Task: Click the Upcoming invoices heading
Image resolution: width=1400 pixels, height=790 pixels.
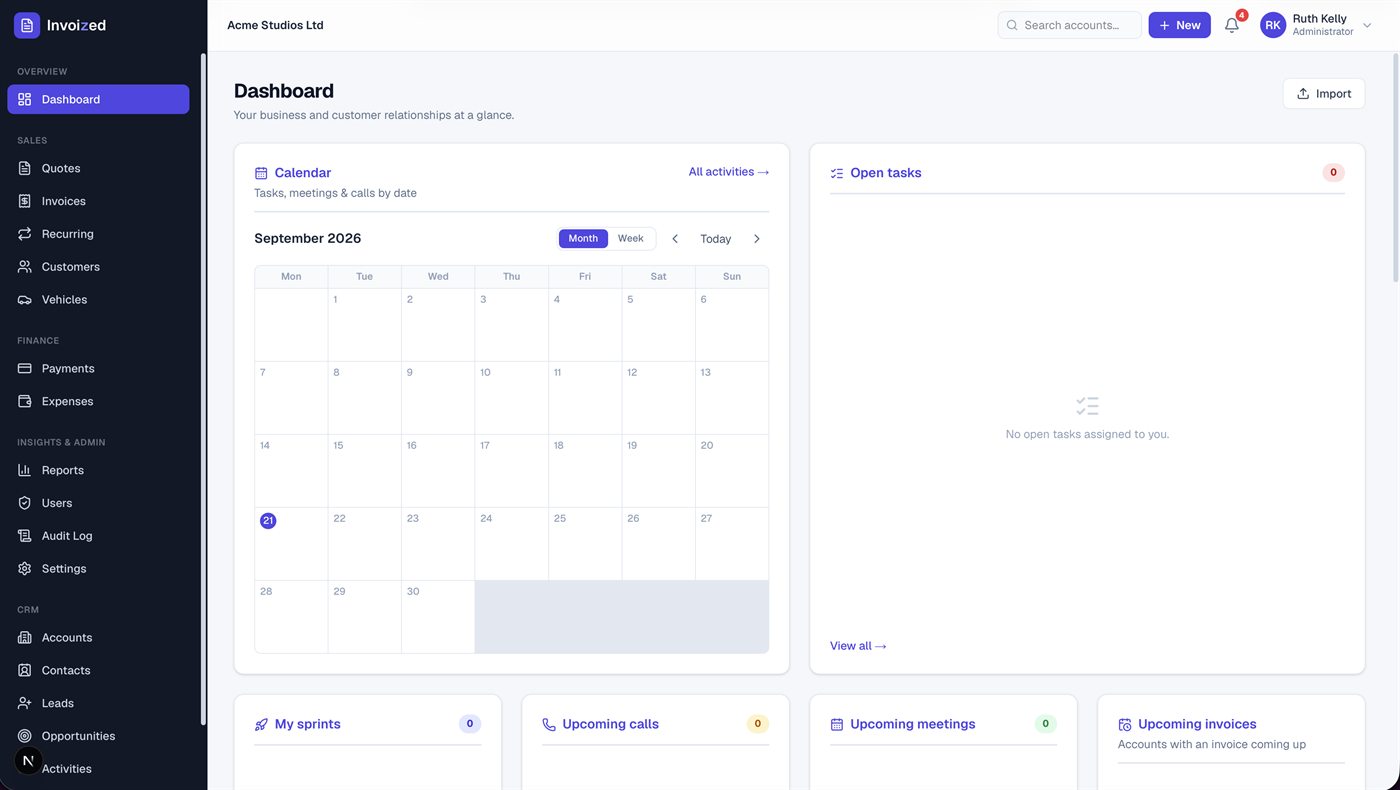Action: click(x=1197, y=724)
